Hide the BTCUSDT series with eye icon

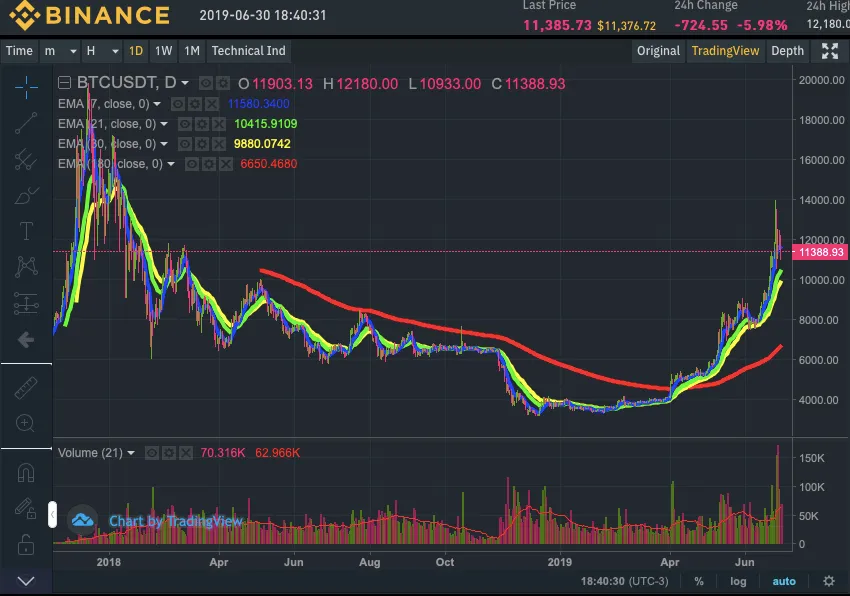click(205, 83)
